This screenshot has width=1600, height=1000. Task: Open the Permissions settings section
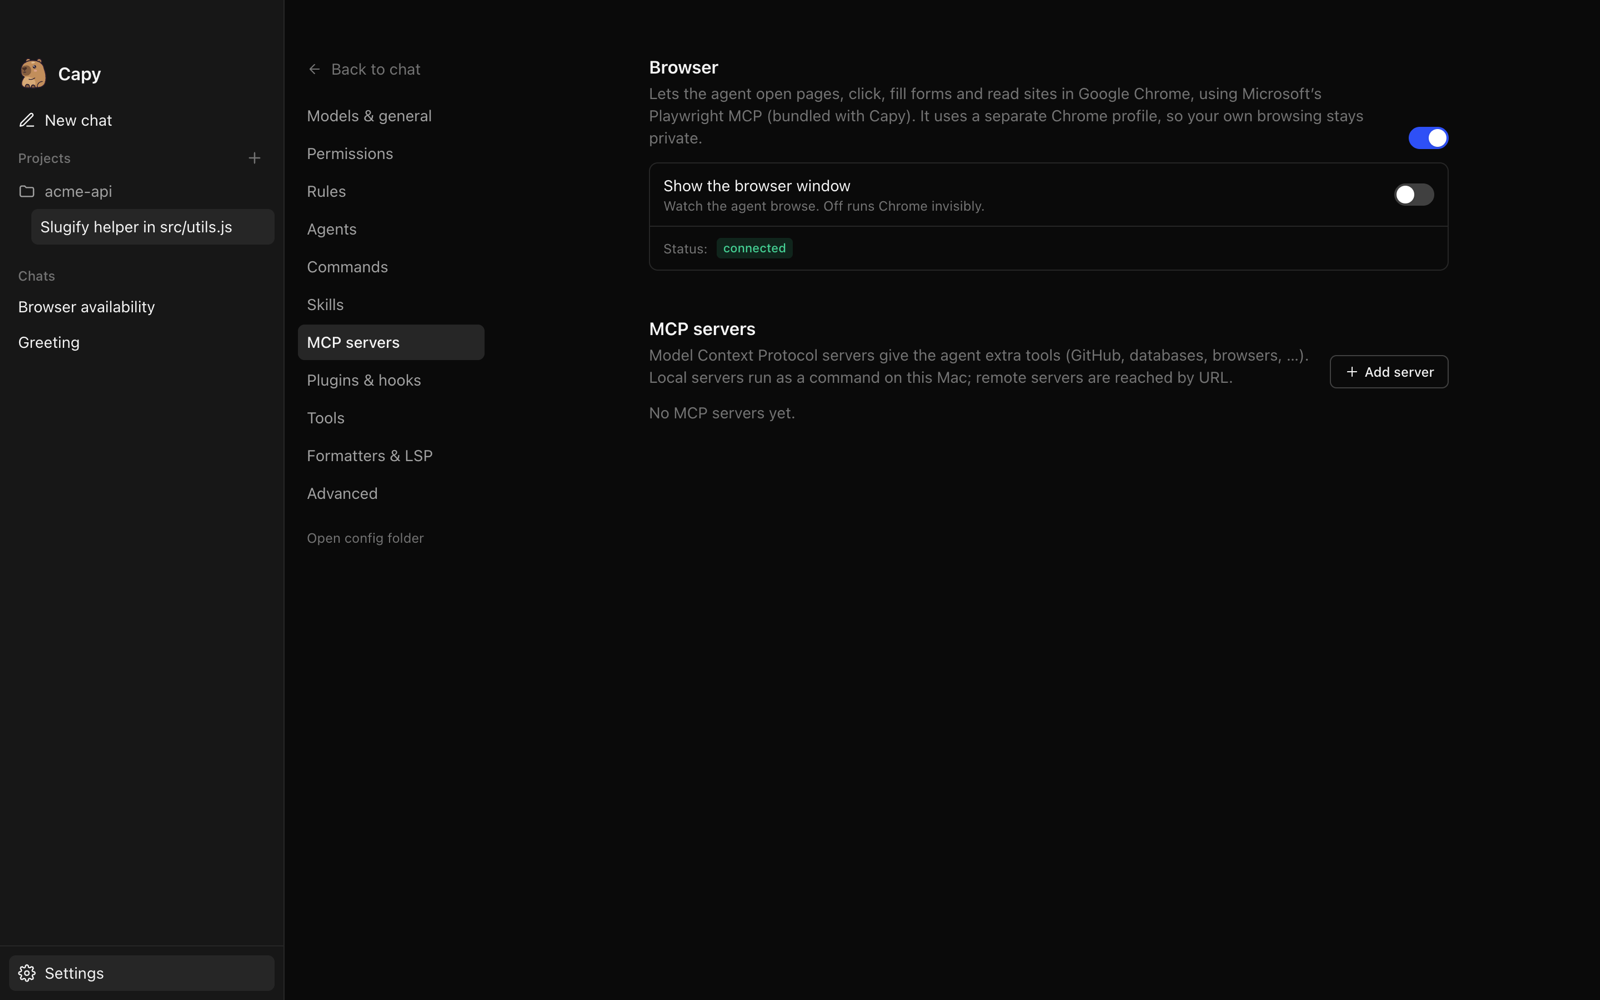[x=391, y=154]
